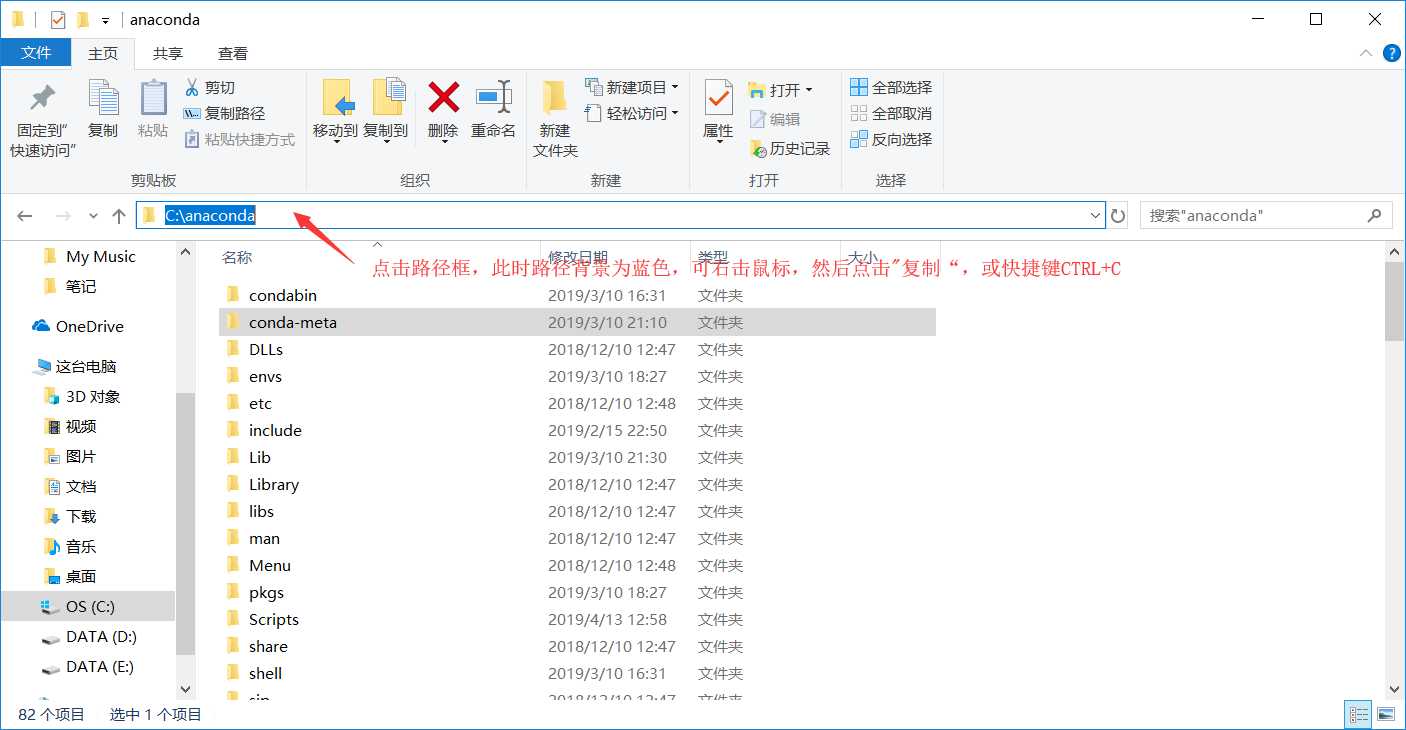Switch to the View (查看) tab

click(233, 54)
